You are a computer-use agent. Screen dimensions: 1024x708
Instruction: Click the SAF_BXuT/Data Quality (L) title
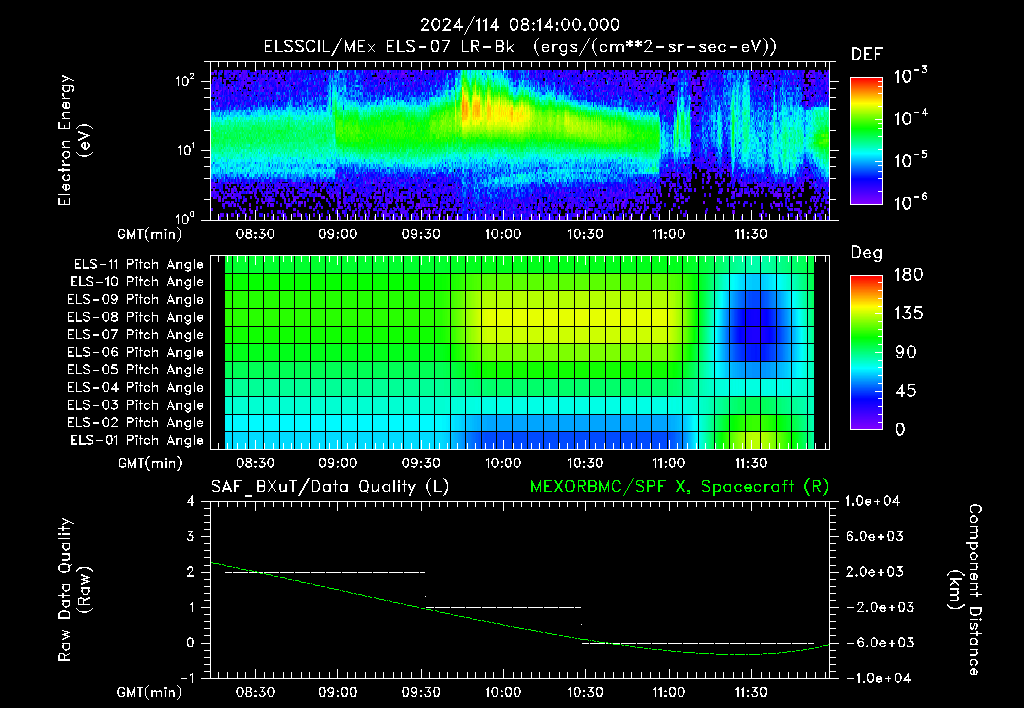tap(330, 487)
